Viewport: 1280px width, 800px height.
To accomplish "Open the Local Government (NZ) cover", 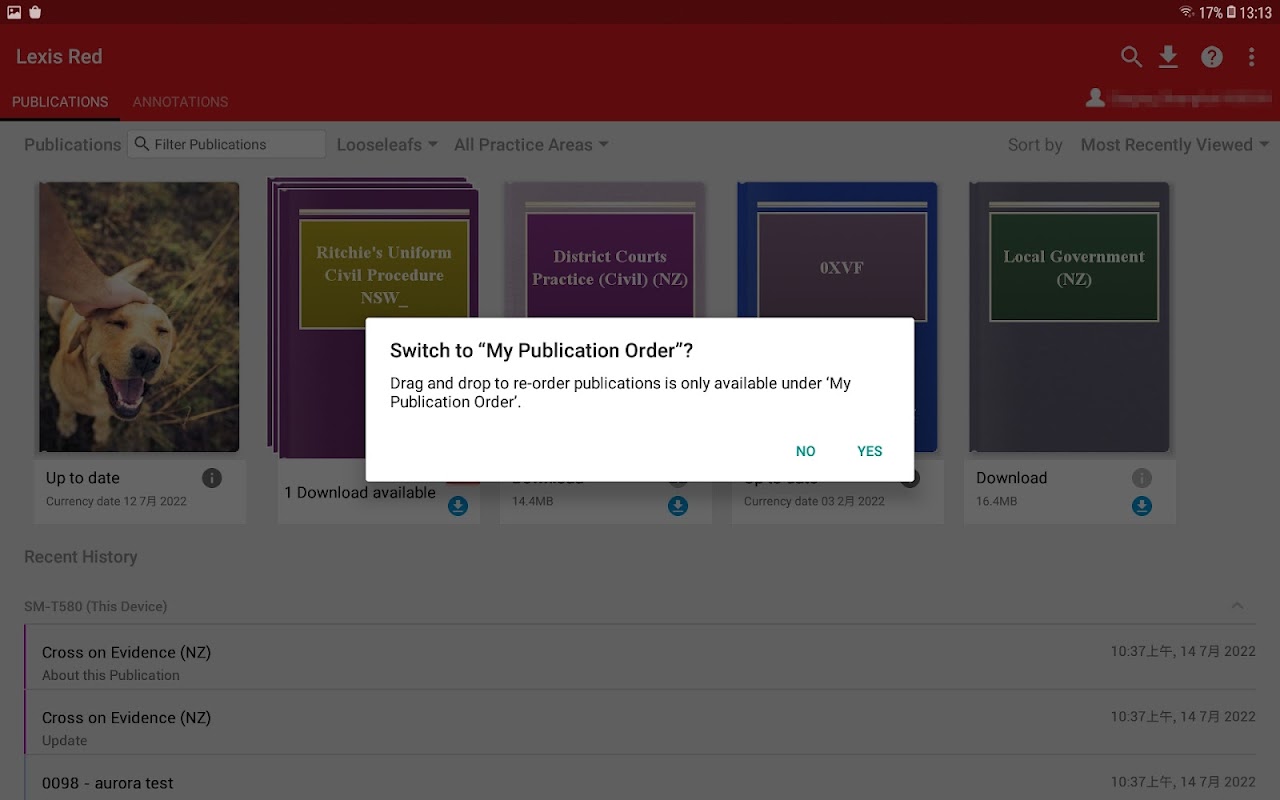I will coord(1070,317).
